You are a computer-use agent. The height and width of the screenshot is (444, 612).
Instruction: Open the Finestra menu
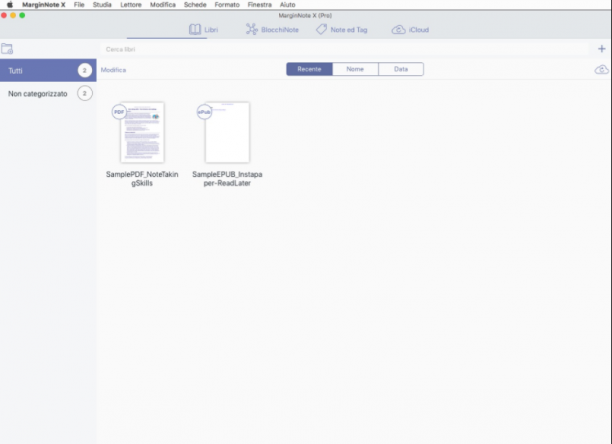(x=260, y=5)
